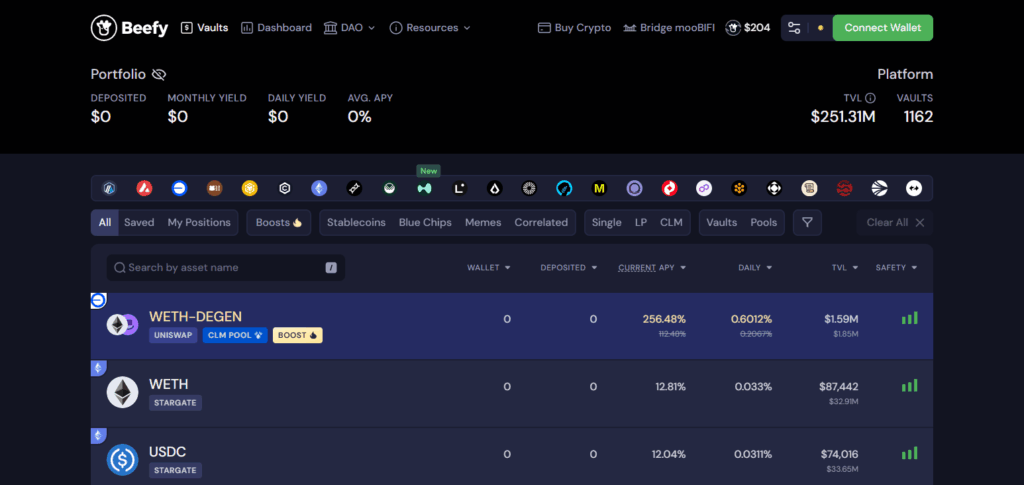Focus the Search by asset name field
Image resolution: width=1024 pixels, height=485 pixels.
(x=225, y=268)
